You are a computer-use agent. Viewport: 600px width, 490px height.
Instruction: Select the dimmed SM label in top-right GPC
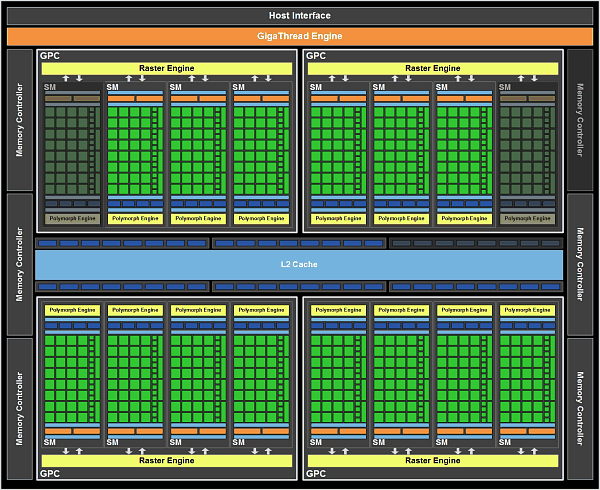(x=505, y=87)
